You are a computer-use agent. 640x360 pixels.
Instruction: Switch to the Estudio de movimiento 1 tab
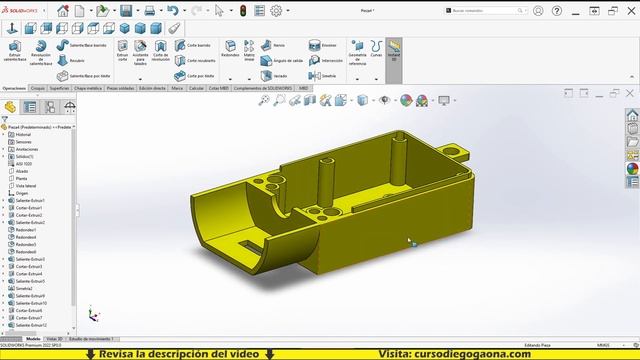[91, 339]
